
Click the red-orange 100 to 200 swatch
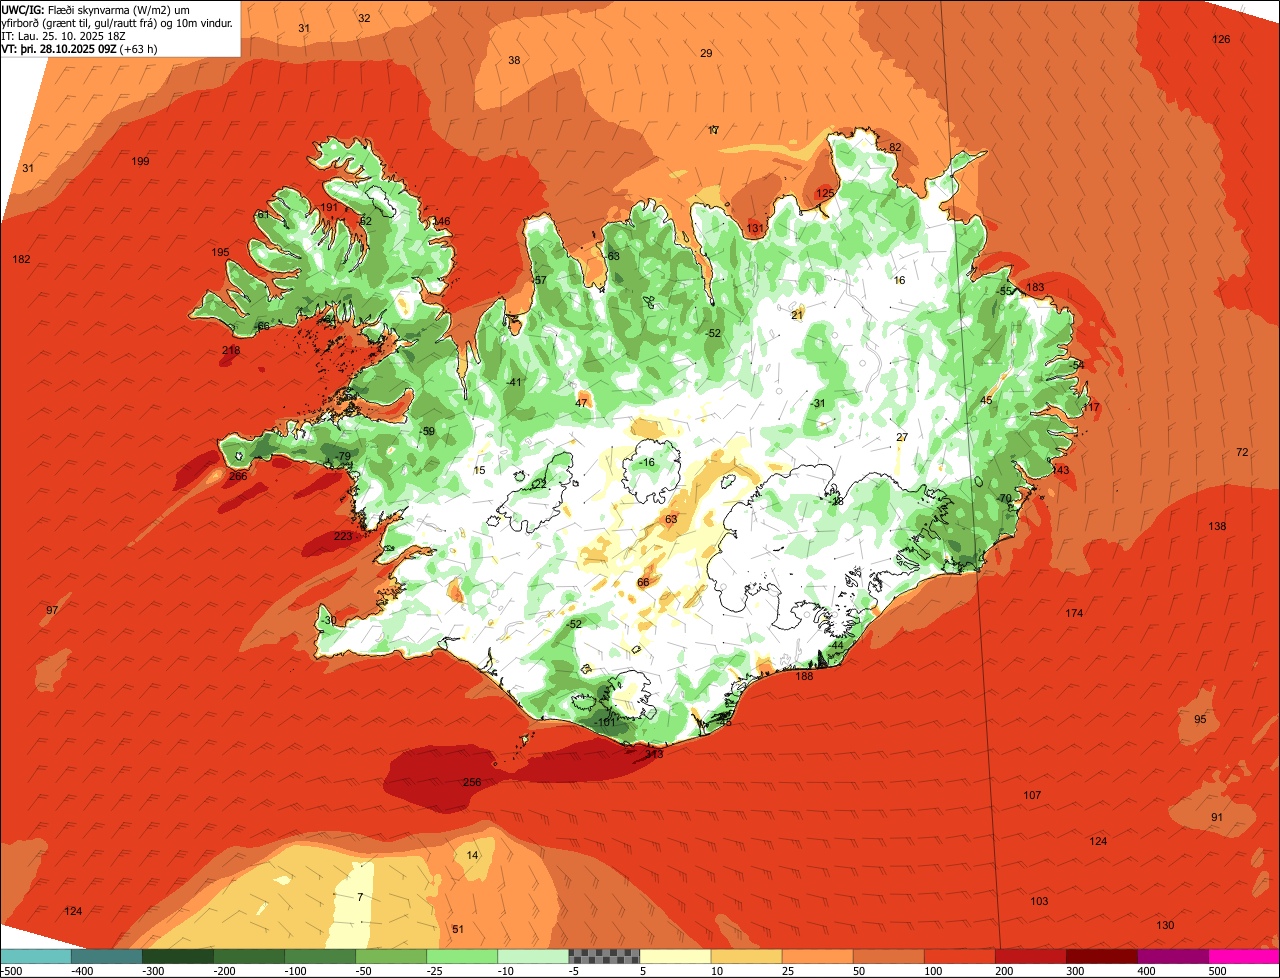[960, 957]
